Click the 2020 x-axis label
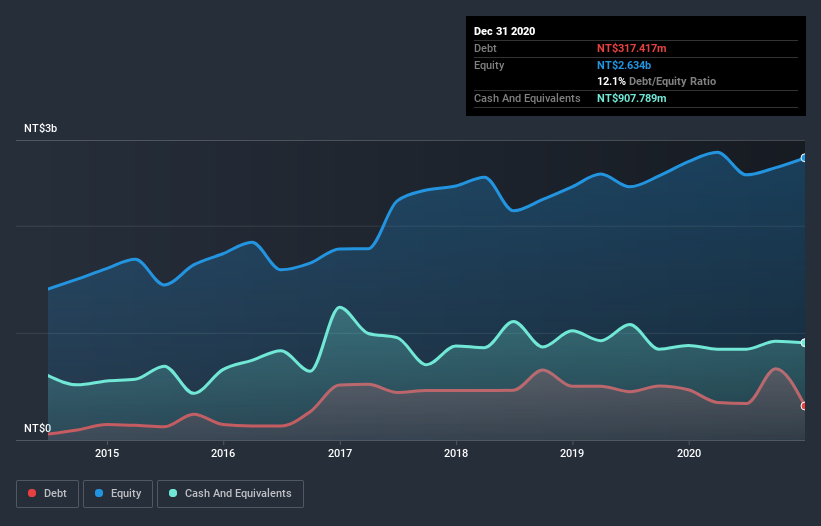This screenshot has height=526, width=821. pyautogui.click(x=689, y=453)
